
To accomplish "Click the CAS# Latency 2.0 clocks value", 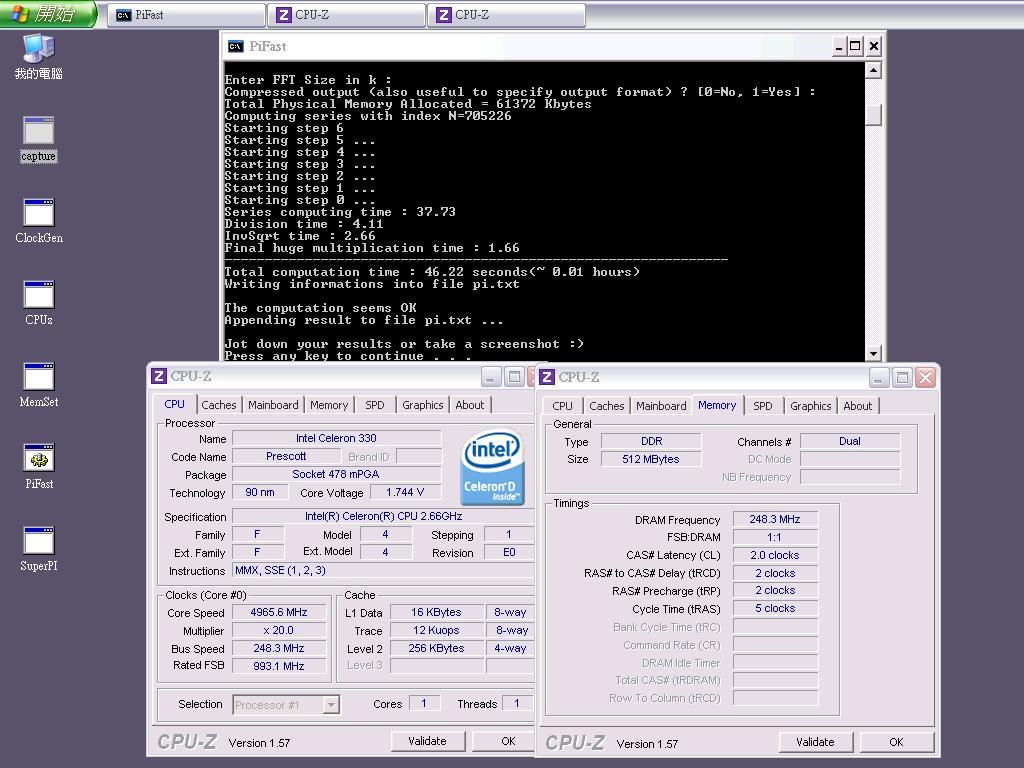I will pos(775,555).
